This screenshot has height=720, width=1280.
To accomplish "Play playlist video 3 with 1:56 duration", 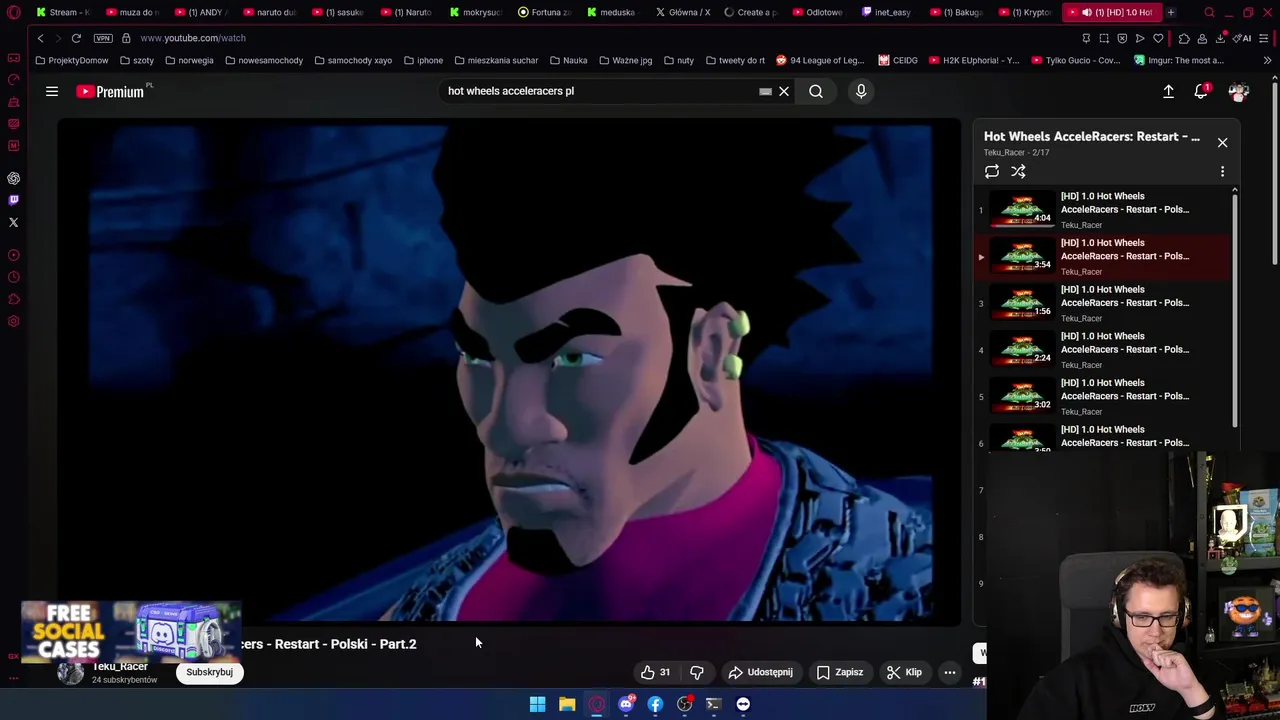I will click(1104, 303).
